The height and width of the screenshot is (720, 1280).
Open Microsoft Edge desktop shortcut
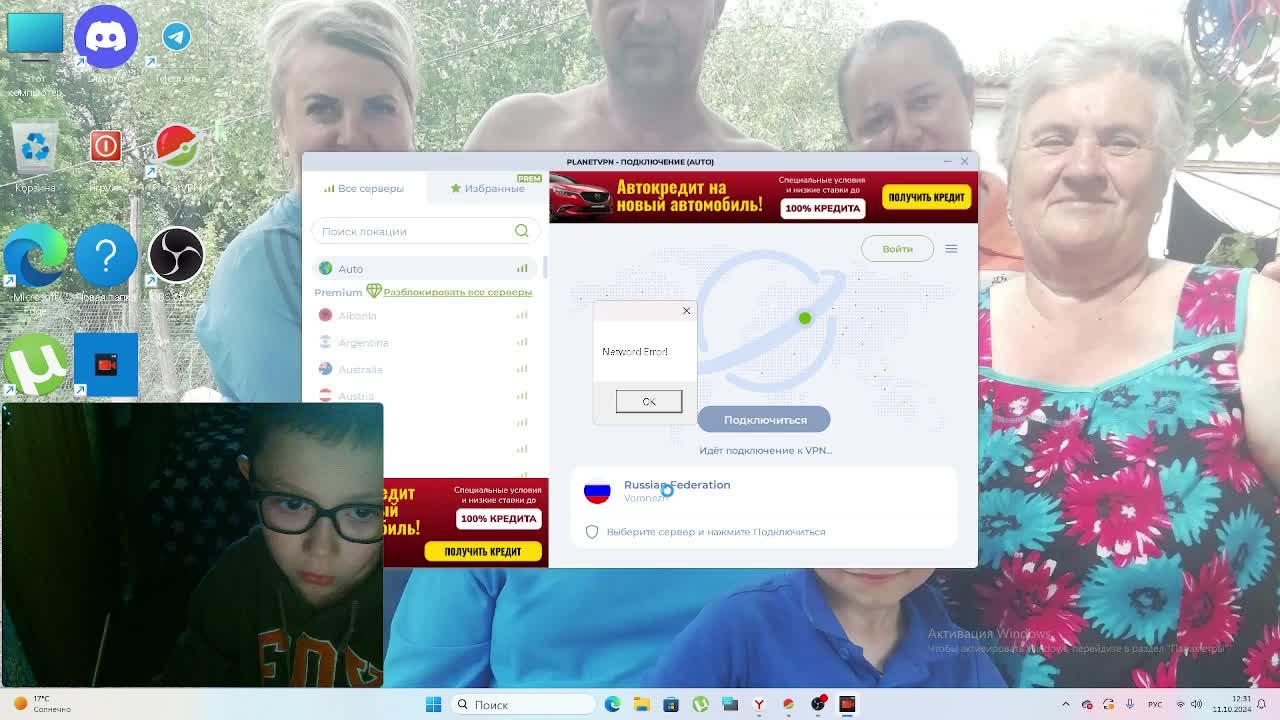(35, 267)
